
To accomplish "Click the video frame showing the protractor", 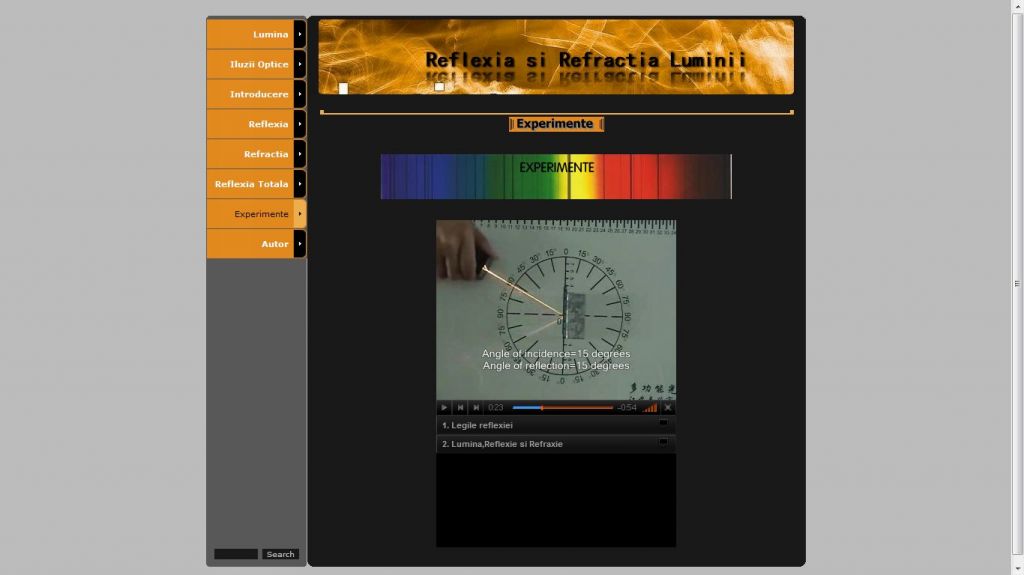I will click(555, 309).
